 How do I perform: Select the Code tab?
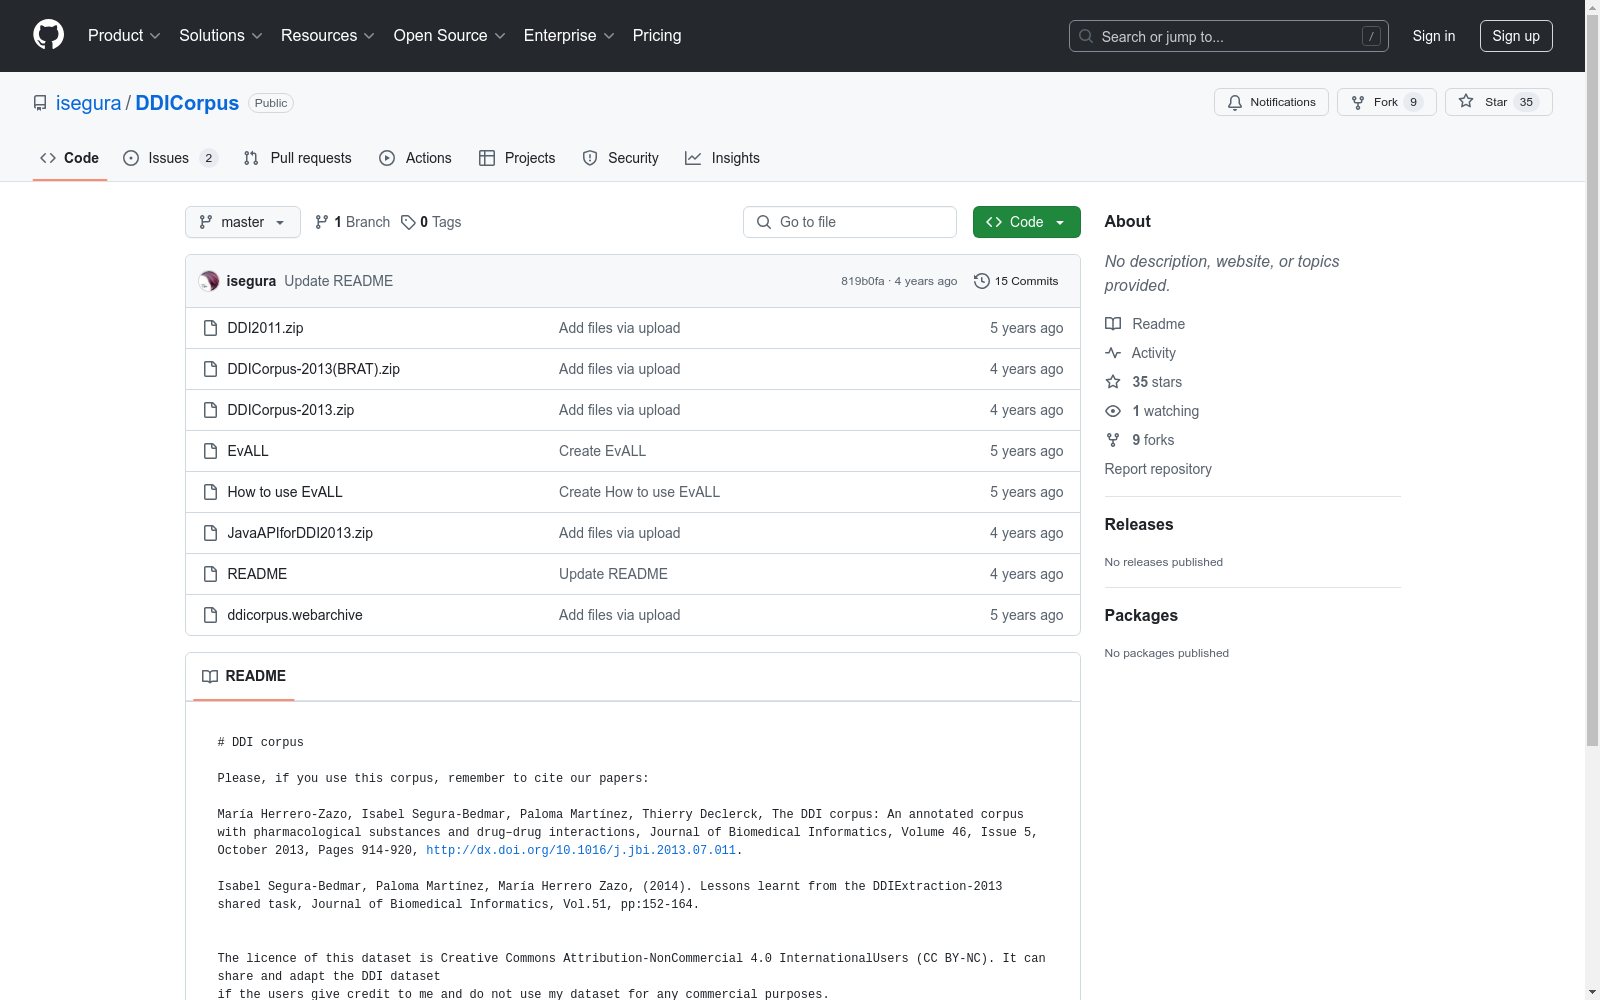tap(70, 158)
